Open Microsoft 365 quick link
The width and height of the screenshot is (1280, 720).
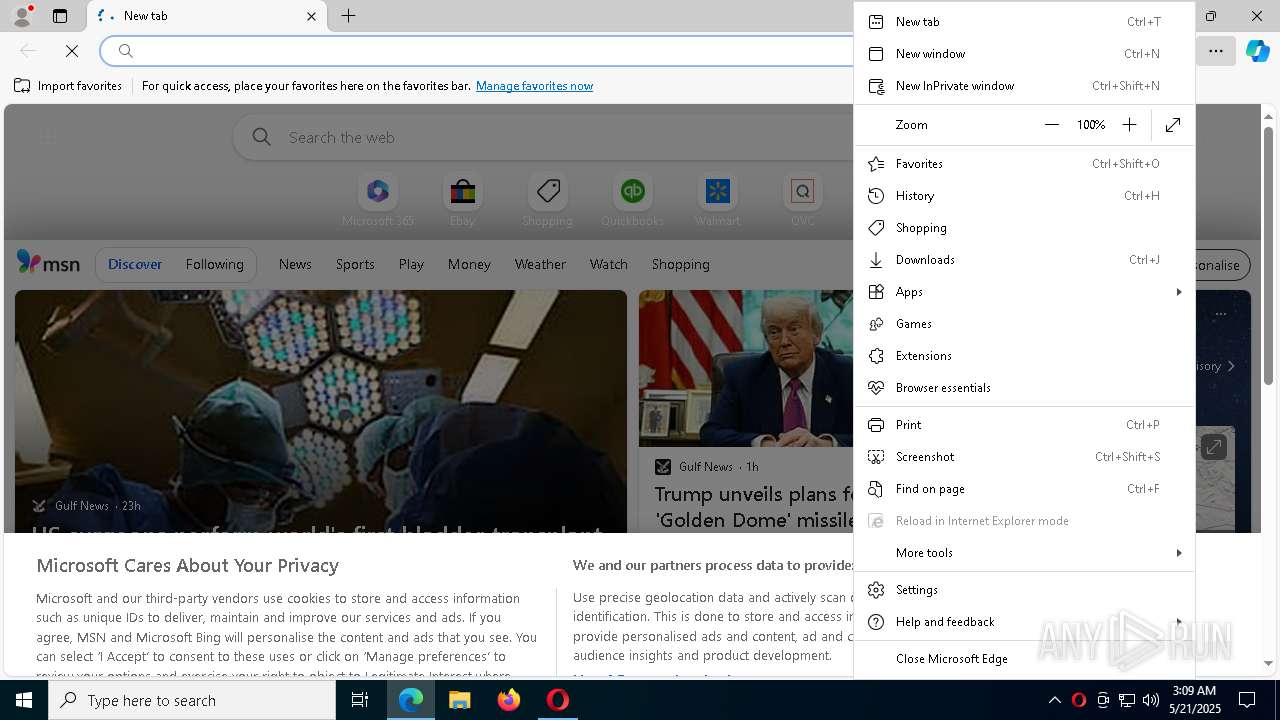(377, 200)
